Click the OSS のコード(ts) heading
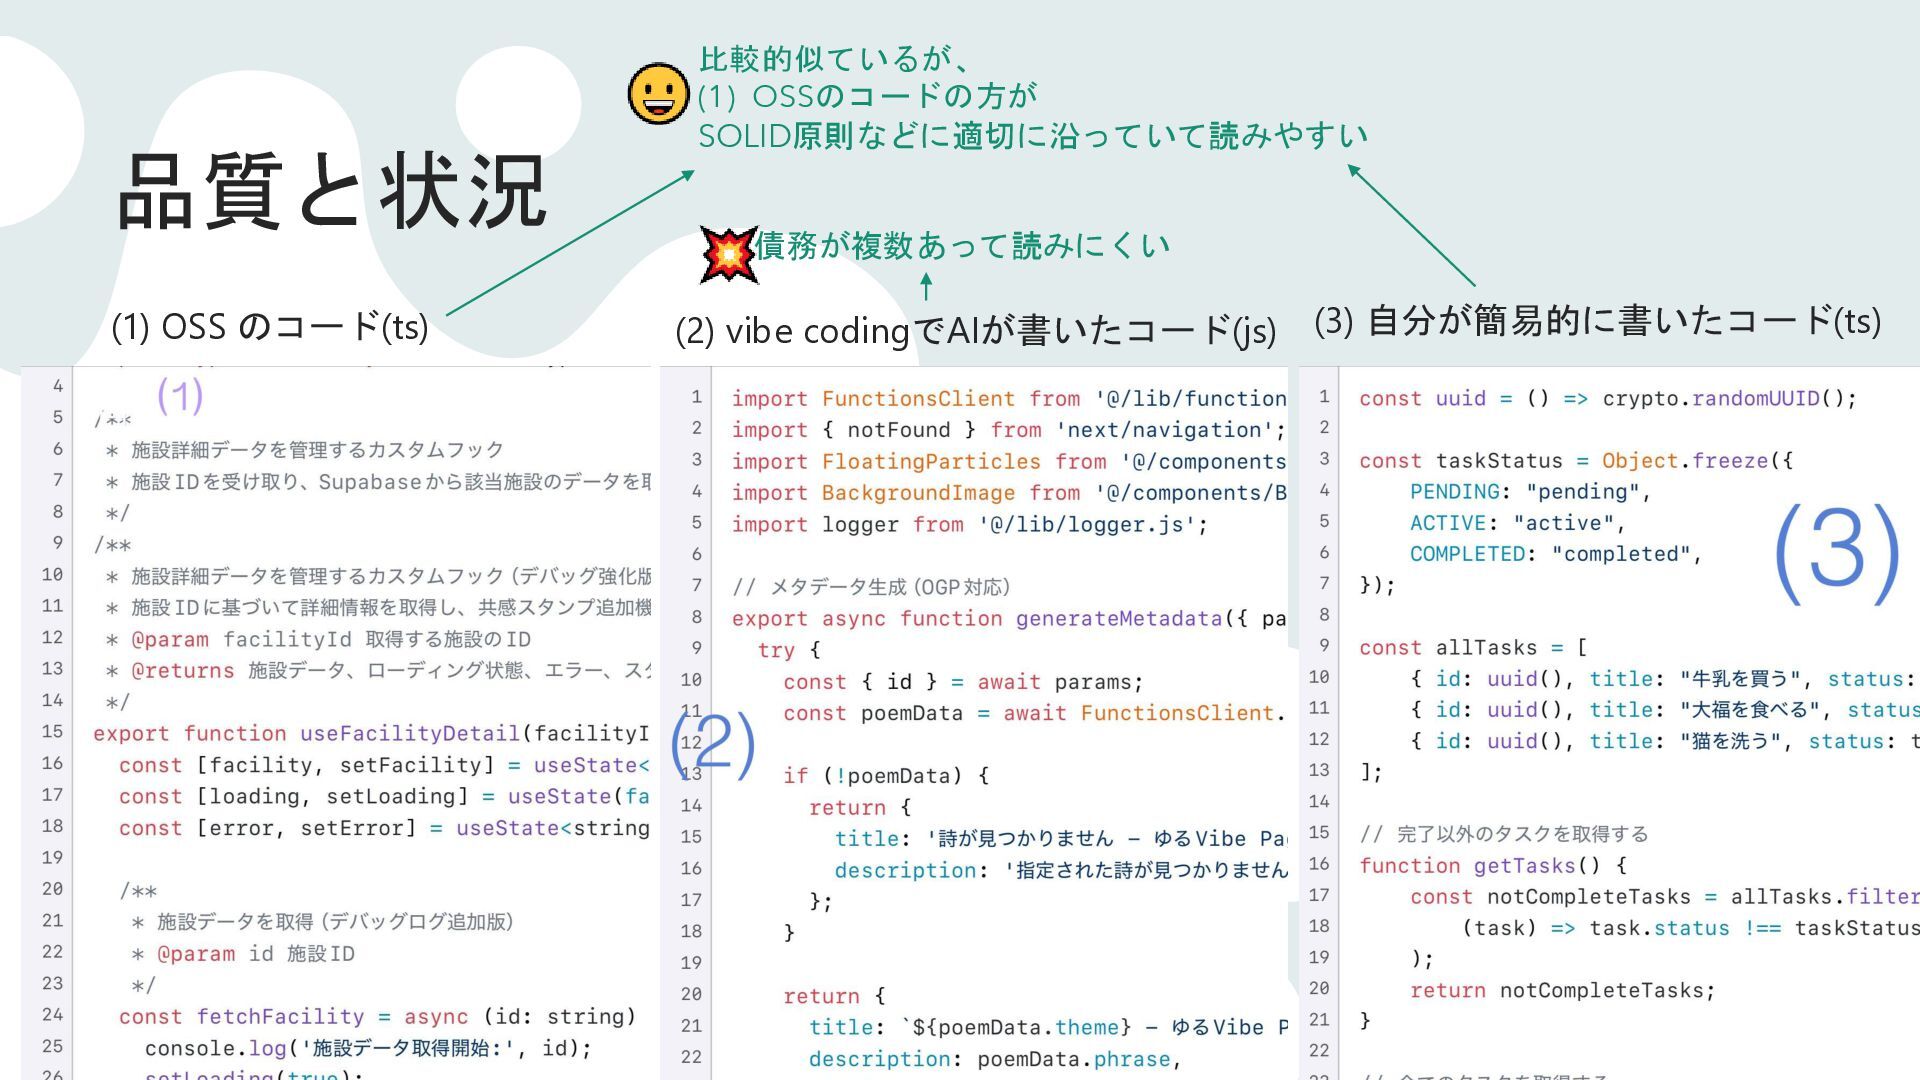Screen dimensions: 1920x1080 [x=270, y=326]
